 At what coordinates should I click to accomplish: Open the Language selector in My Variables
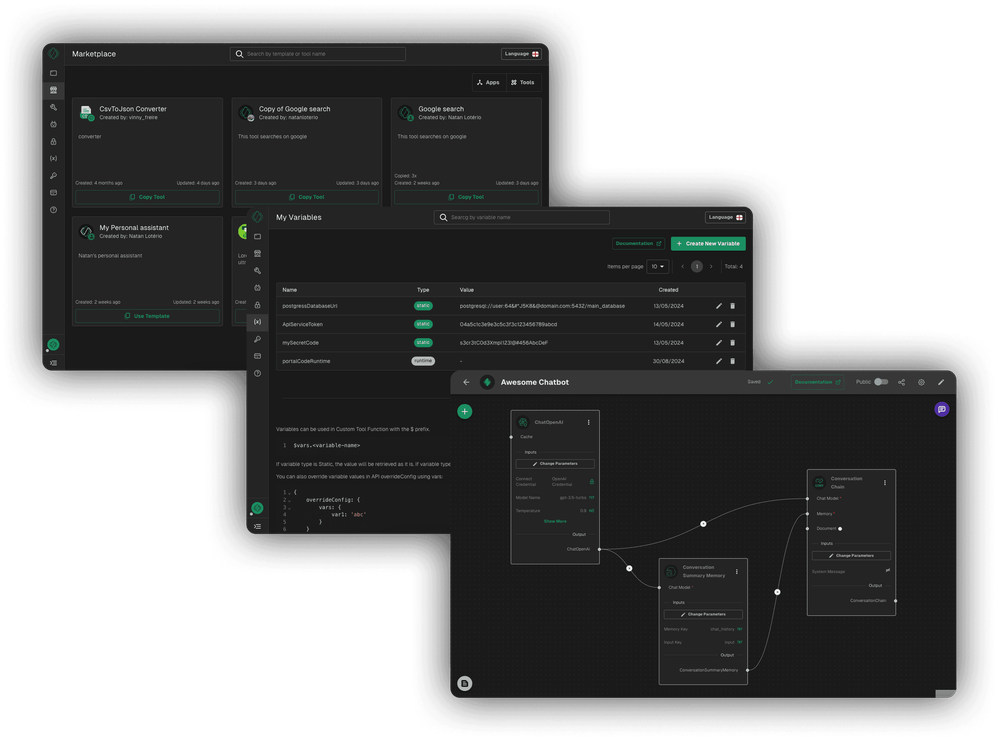724,217
